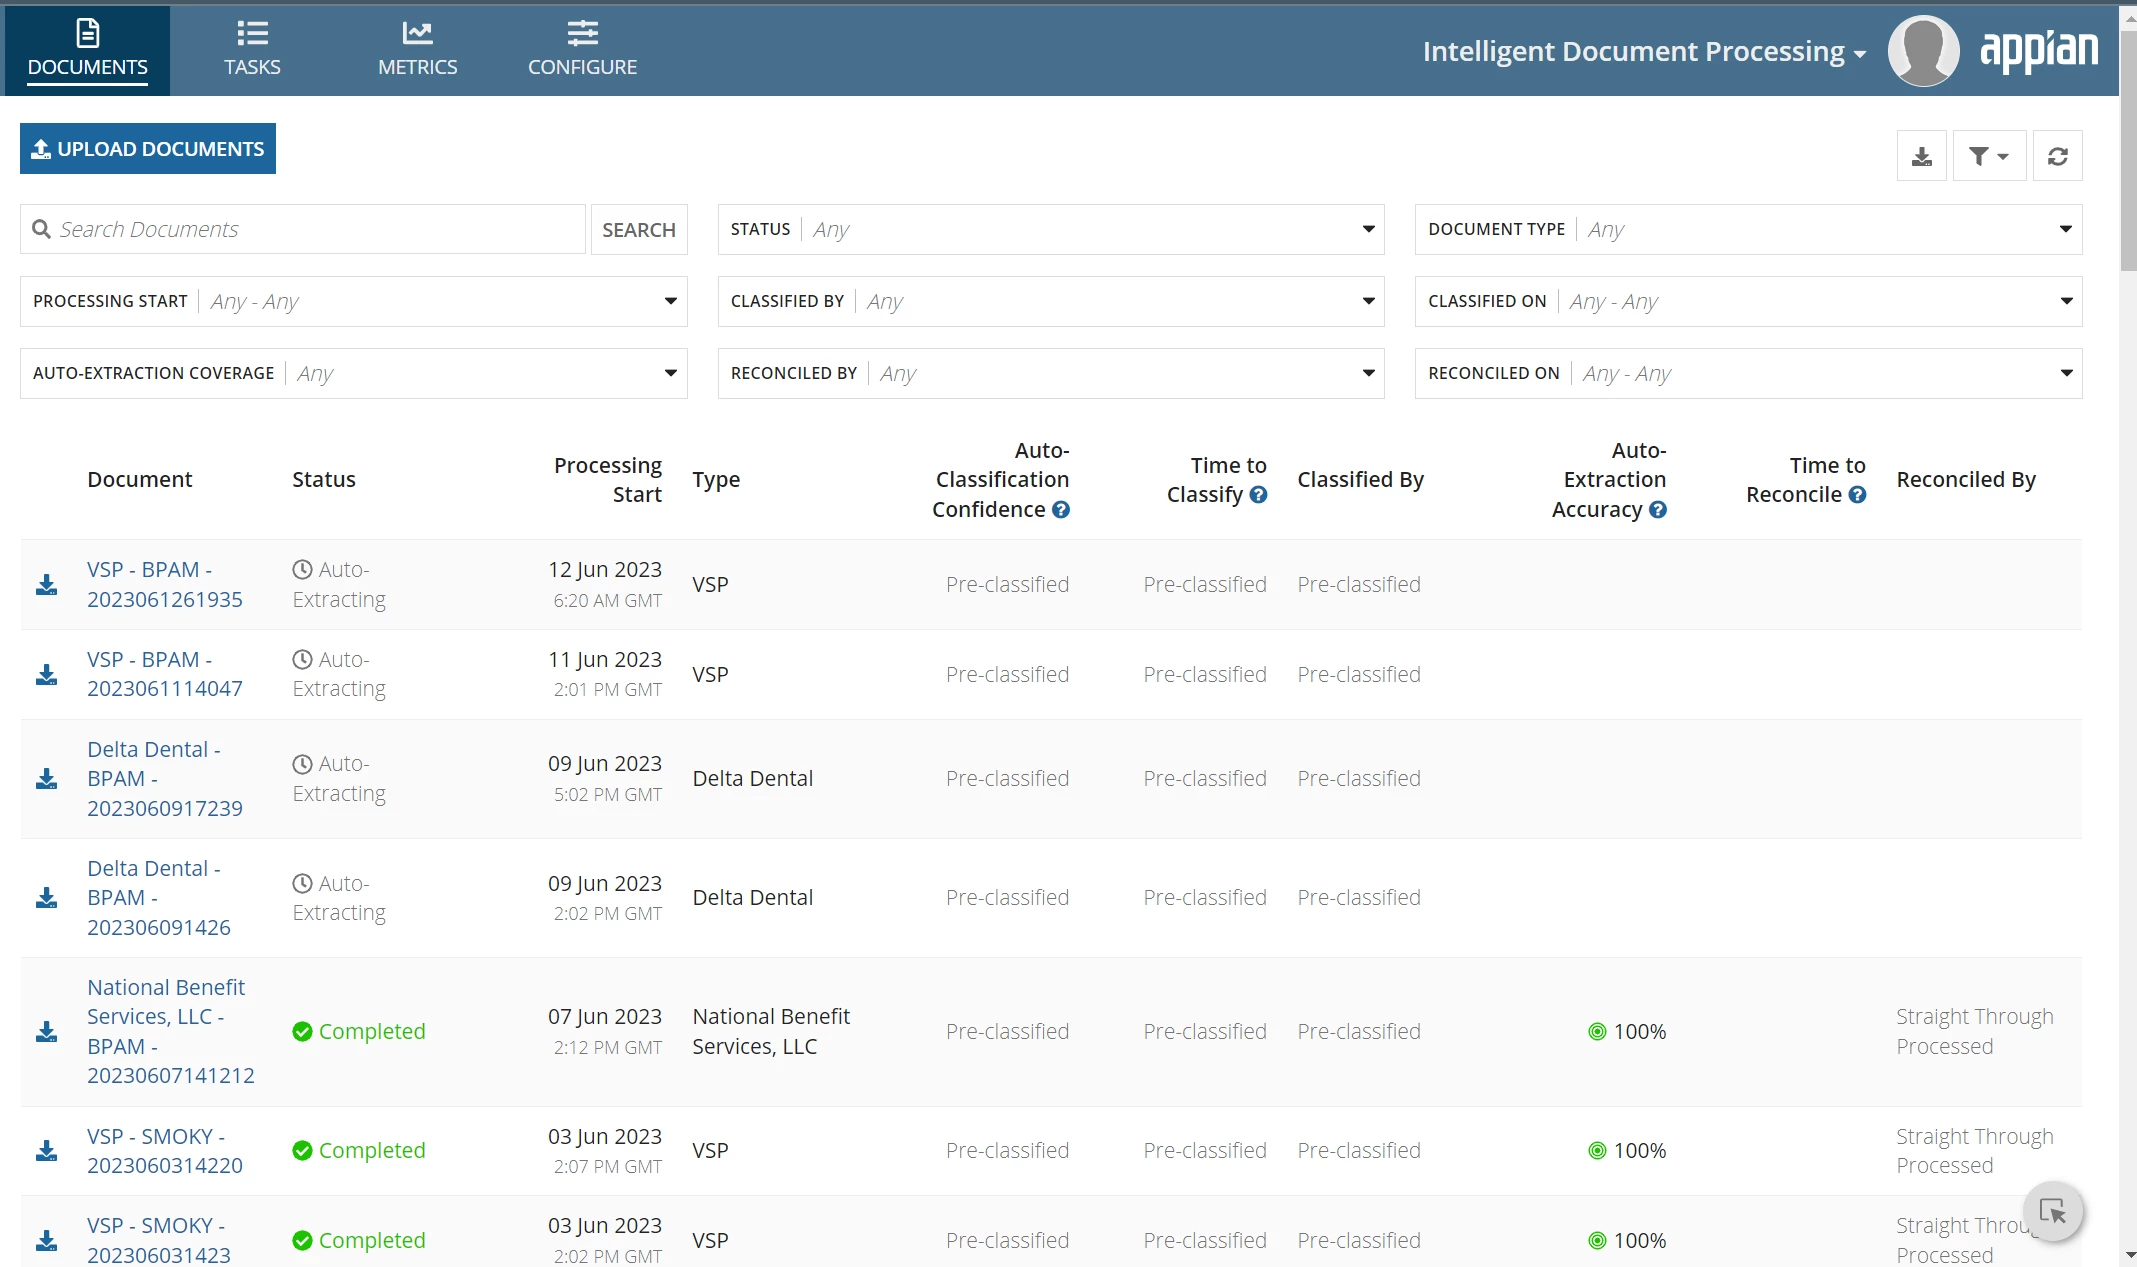Click the floating cursor tool button

[2053, 1212]
